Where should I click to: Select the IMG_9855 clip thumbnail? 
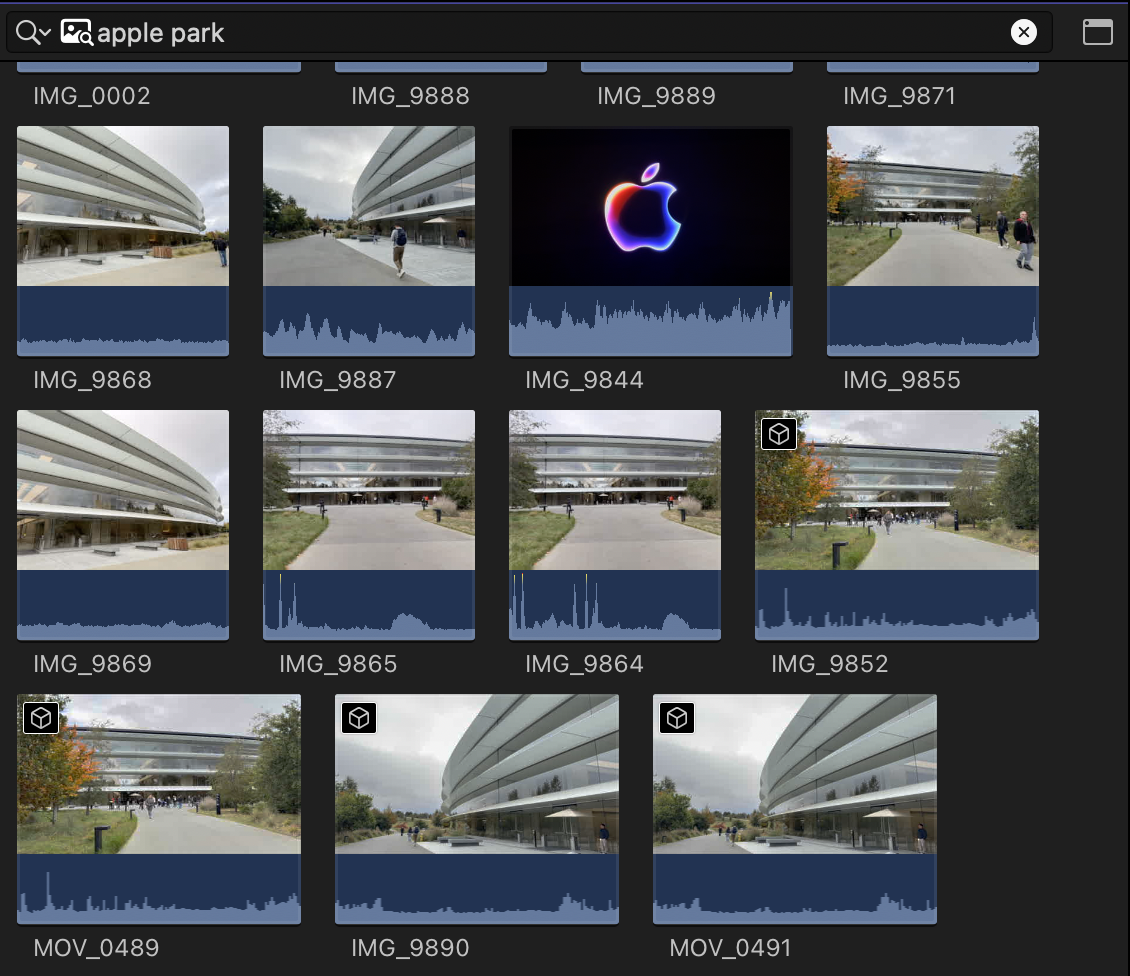click(933, 206)
